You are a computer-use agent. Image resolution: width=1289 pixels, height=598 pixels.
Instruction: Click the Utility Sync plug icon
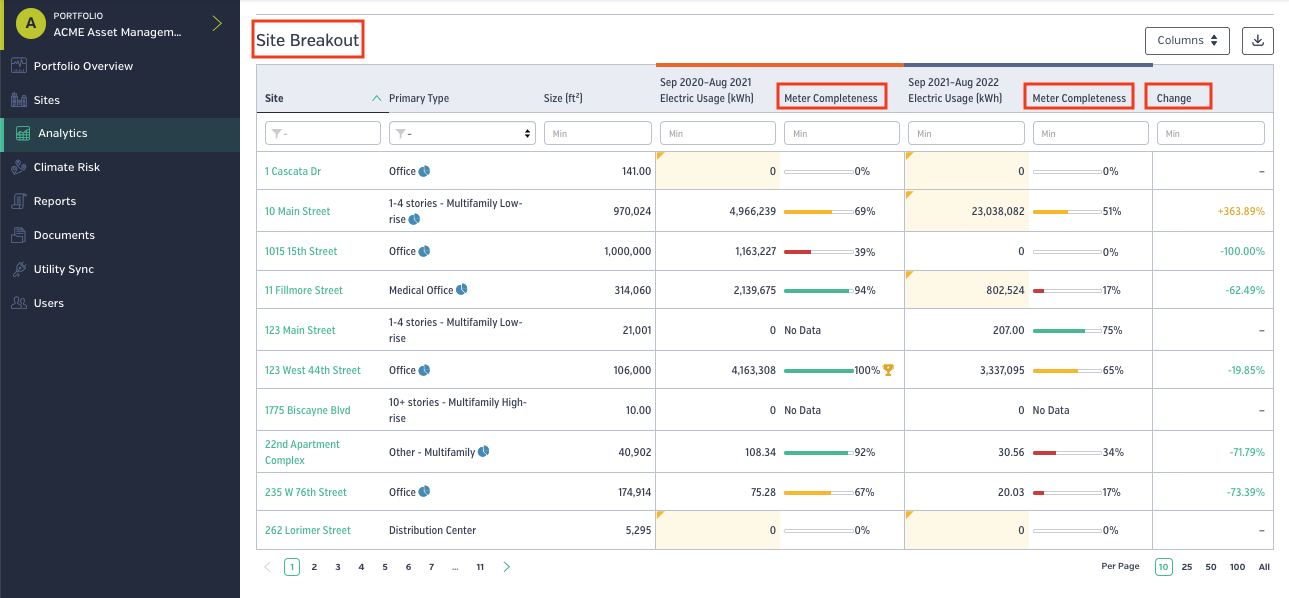(18, 269)
